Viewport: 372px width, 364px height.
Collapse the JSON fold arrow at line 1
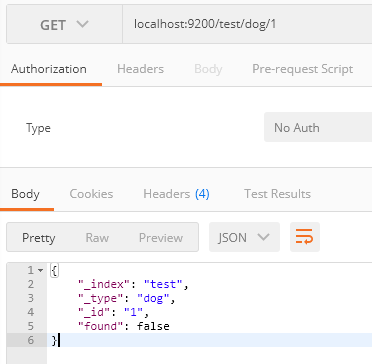tap(41, 270)
